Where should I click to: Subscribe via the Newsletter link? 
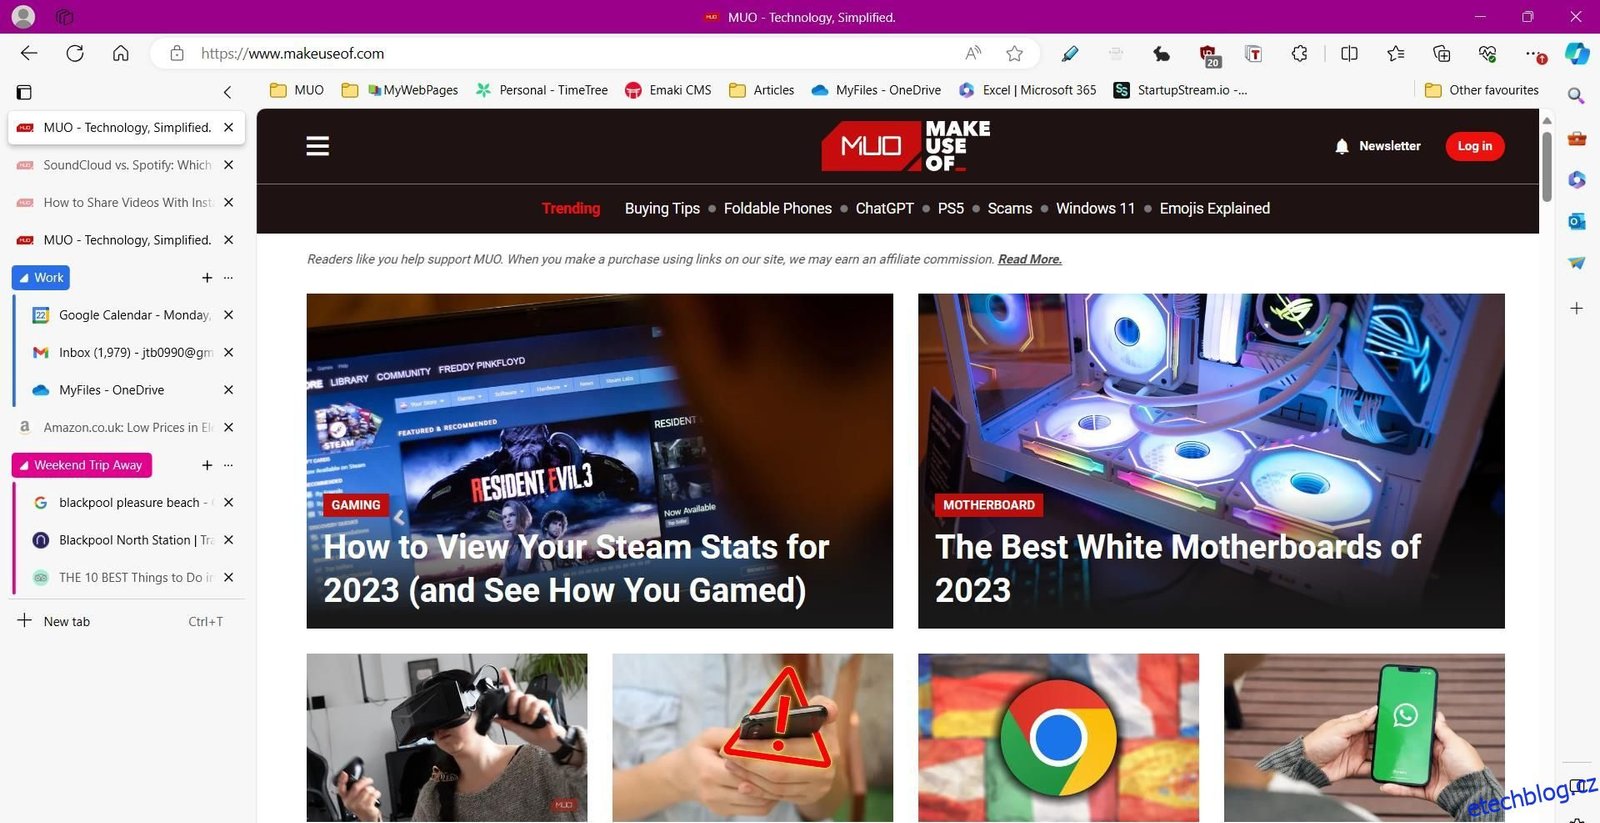pyautogui.click(x=1378, y=146)
